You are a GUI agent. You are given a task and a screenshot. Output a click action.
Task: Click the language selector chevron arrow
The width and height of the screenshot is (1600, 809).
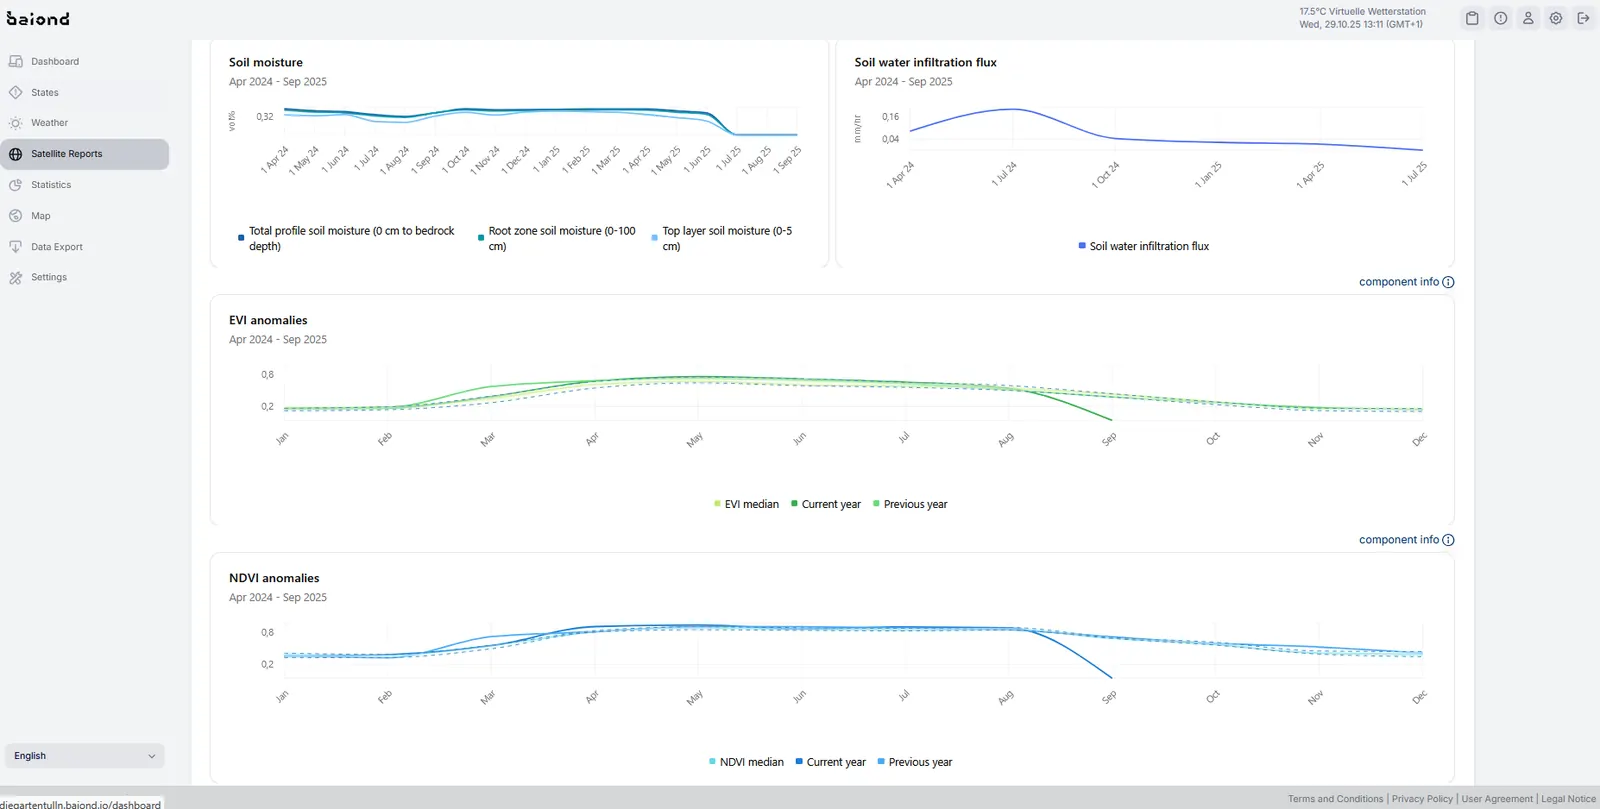click(152, 756)
